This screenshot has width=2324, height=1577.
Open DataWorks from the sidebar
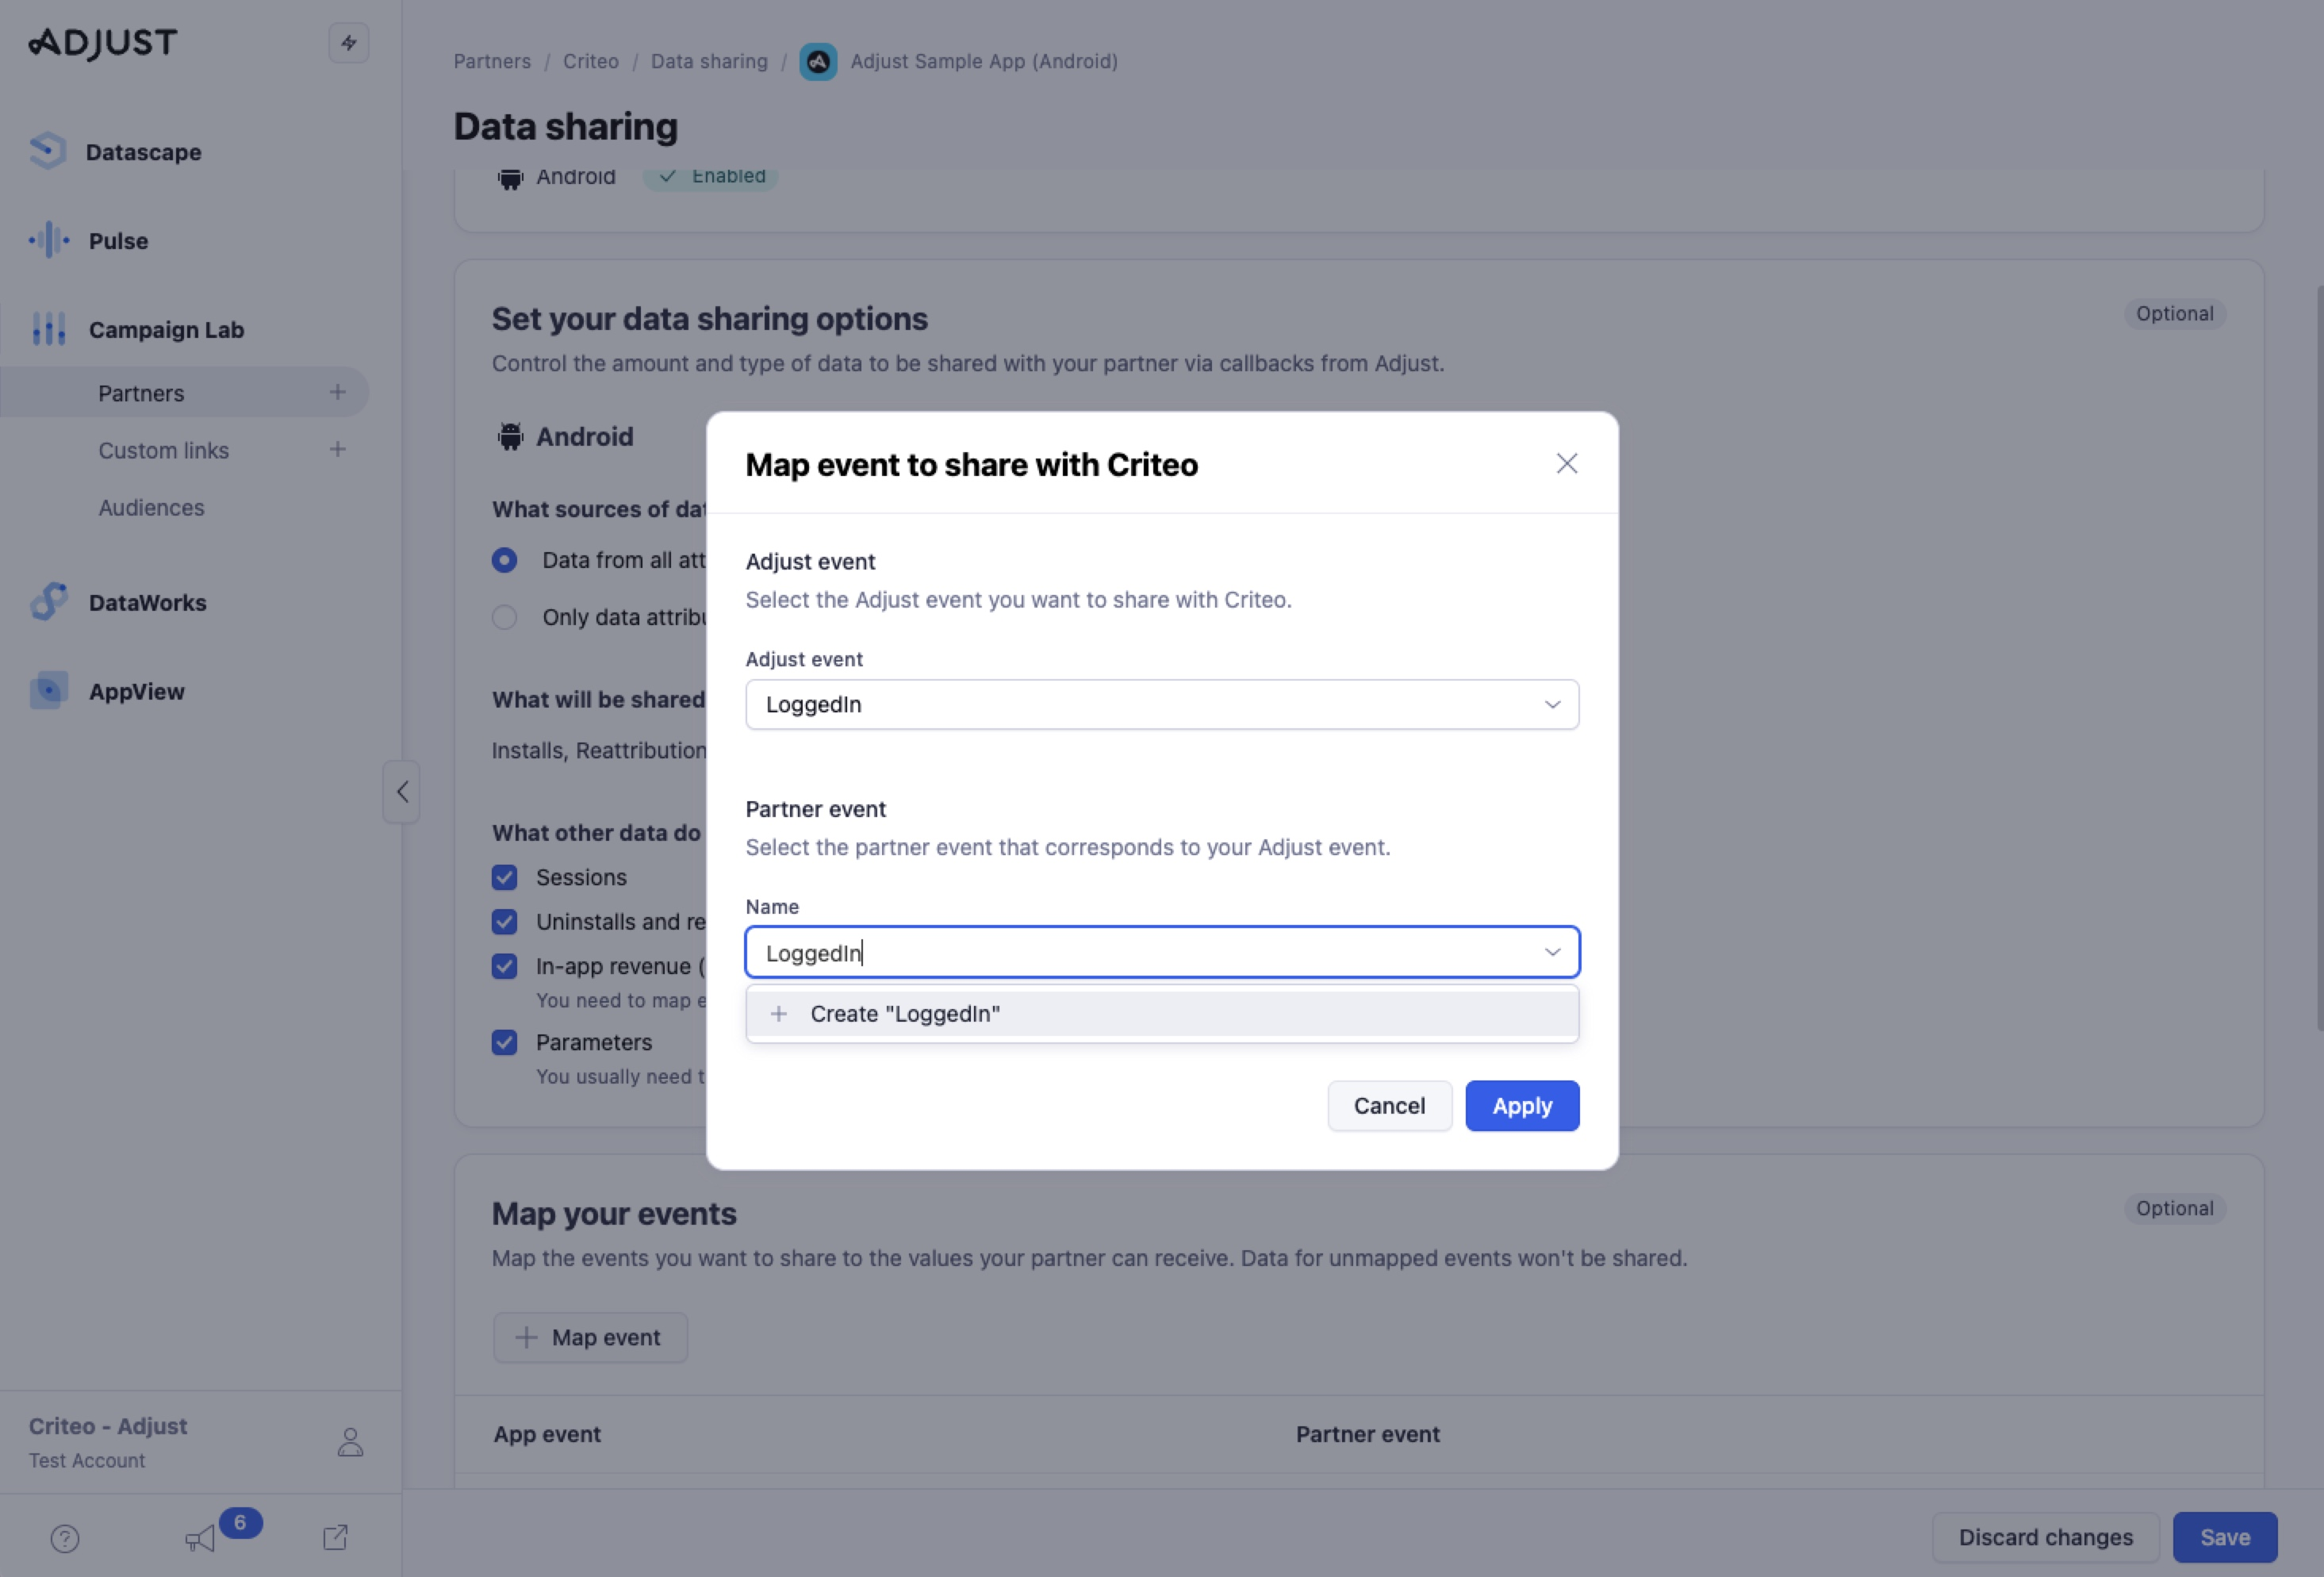(148, 602)
